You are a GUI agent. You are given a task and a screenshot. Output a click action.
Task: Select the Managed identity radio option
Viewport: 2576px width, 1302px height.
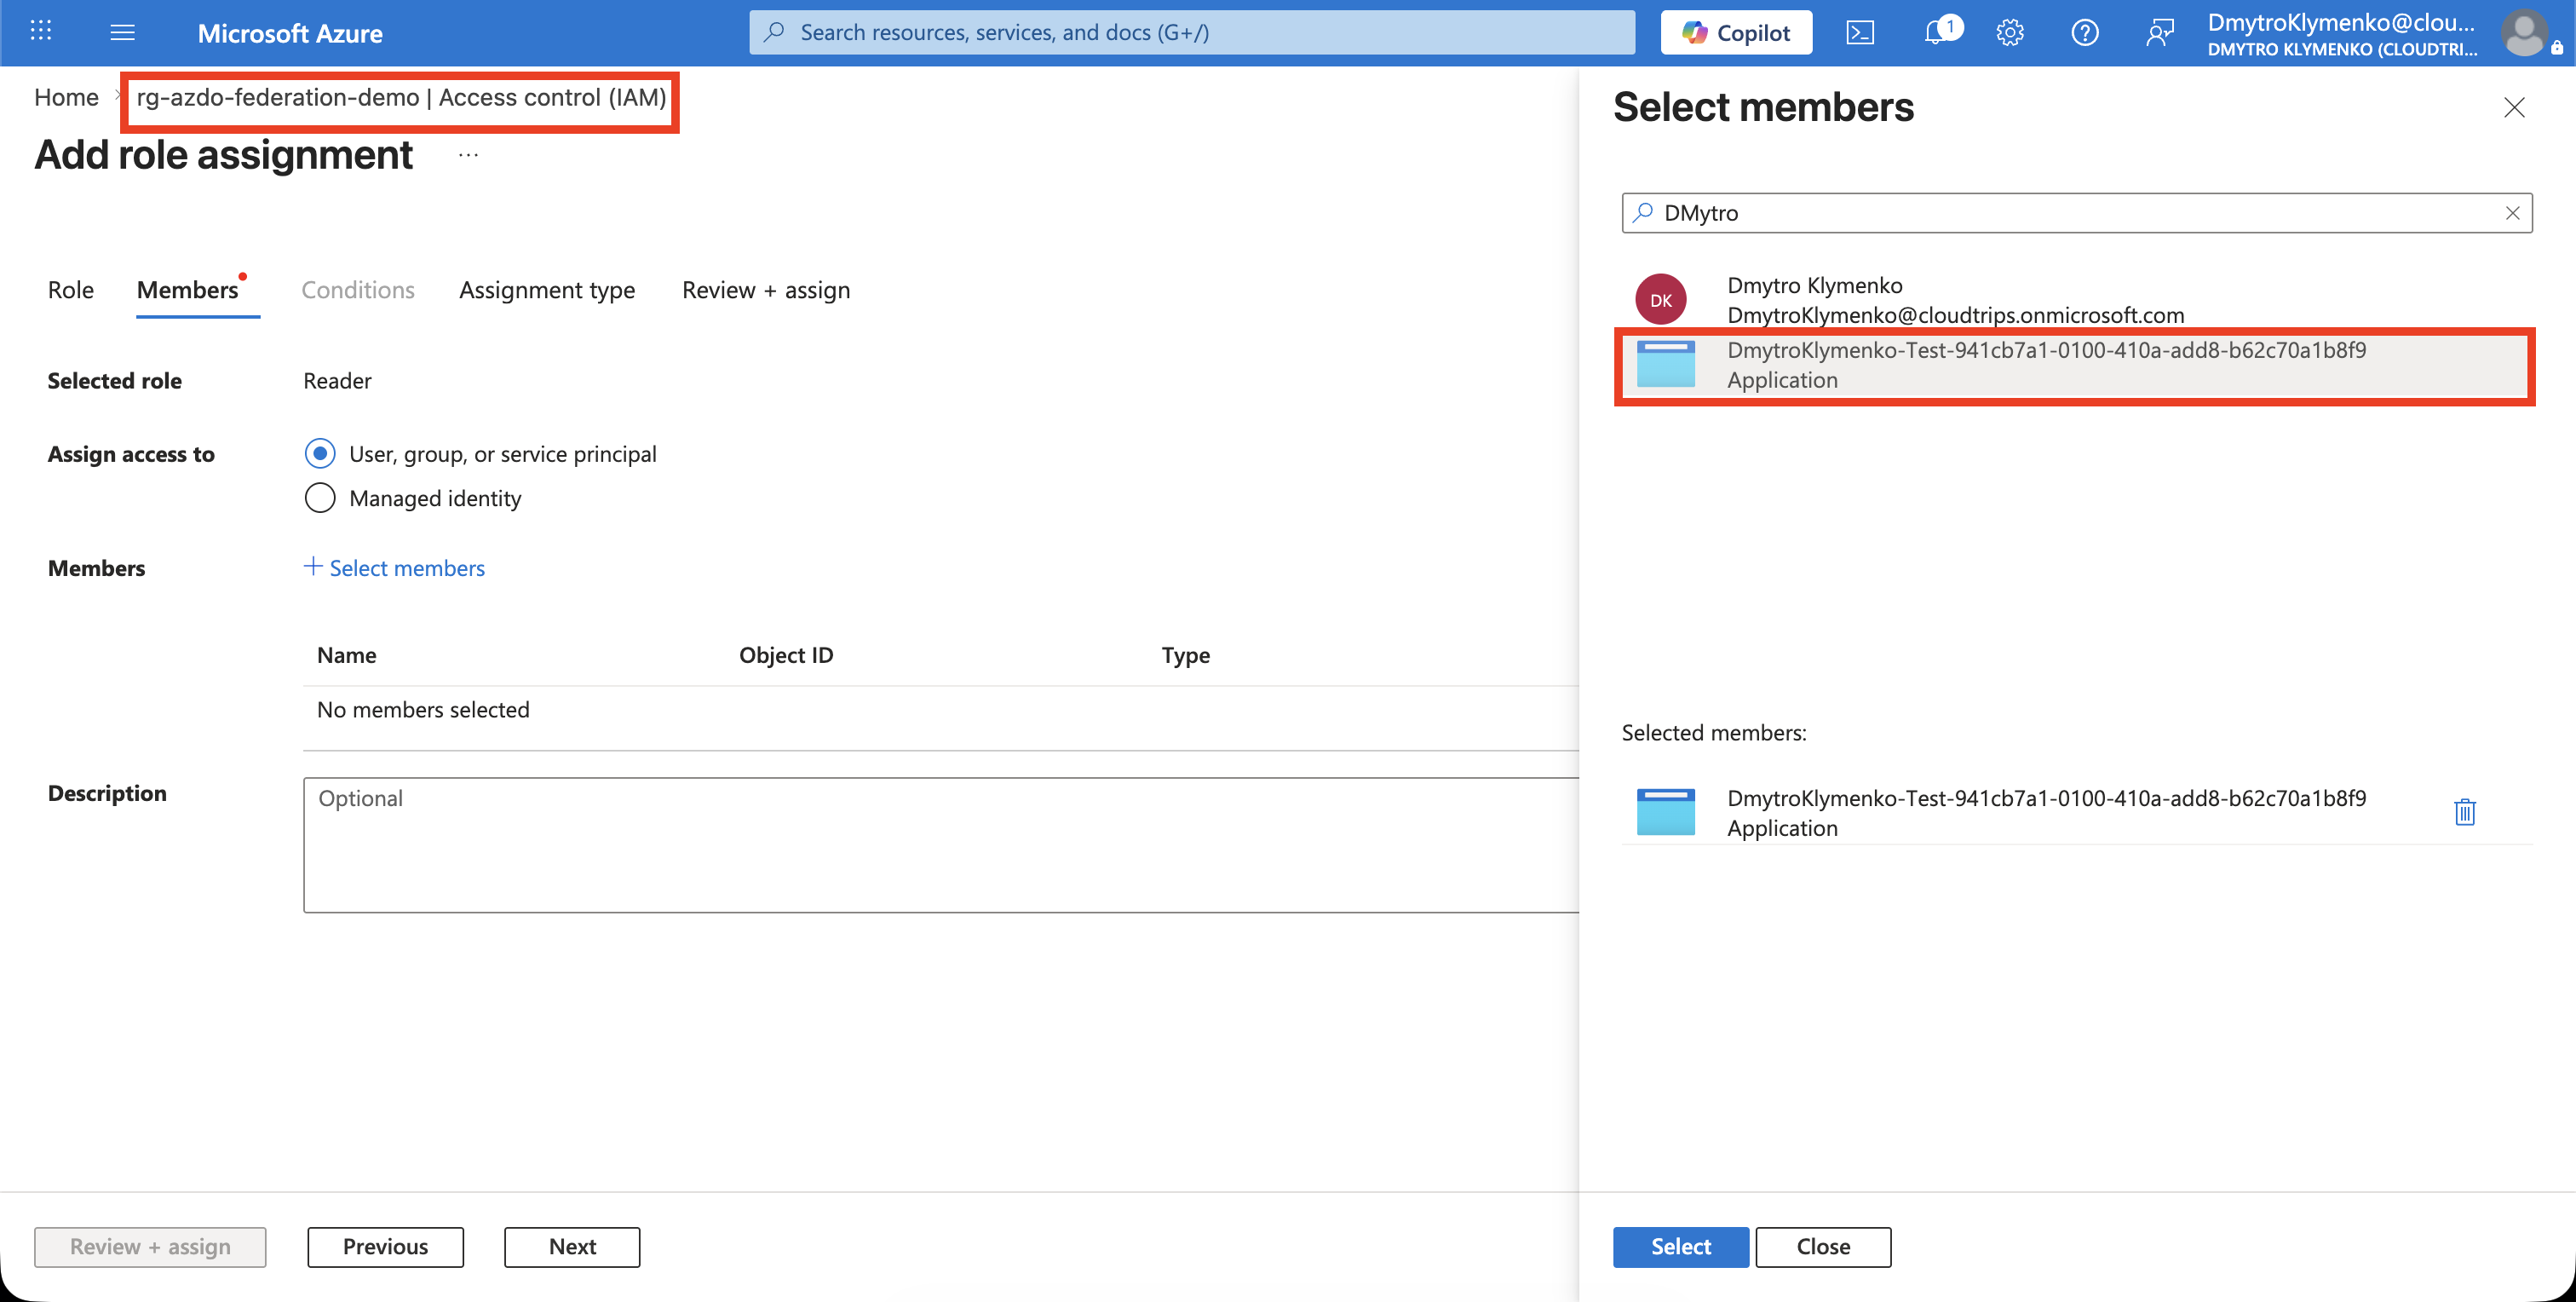tap(320, 498)
